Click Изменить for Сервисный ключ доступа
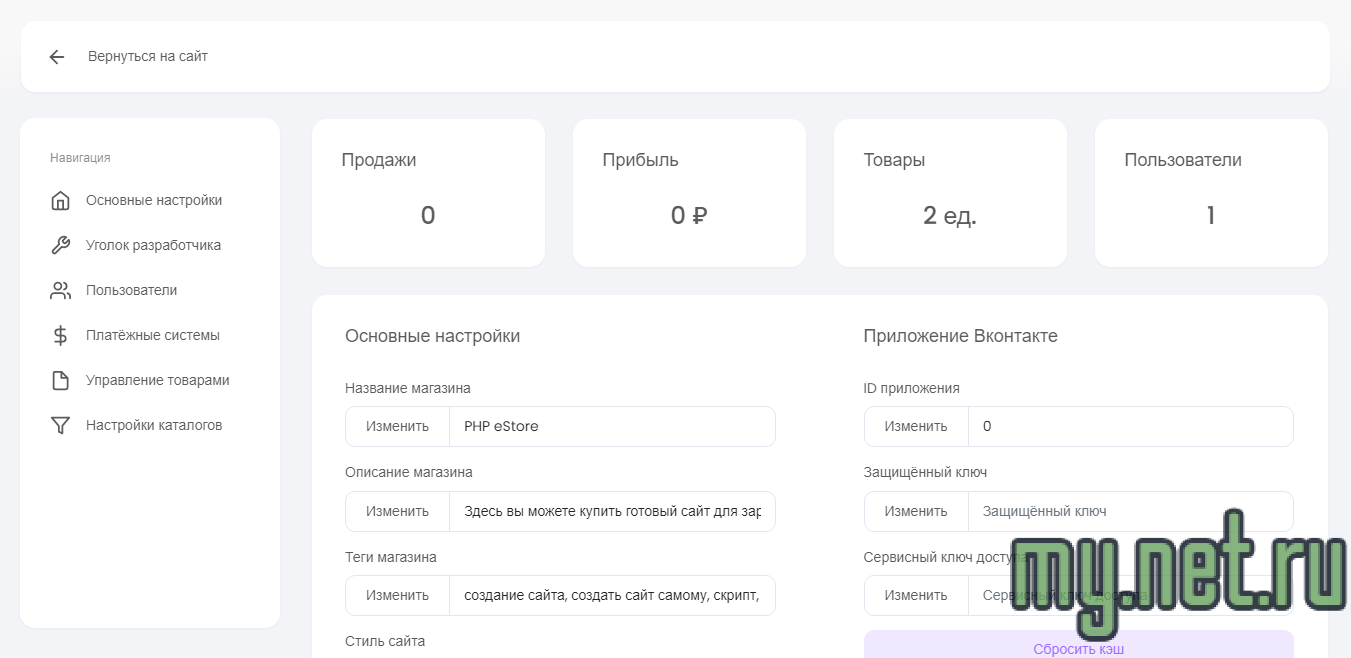The height and width of the screenshot is (658, 1351). pos(916,595)
